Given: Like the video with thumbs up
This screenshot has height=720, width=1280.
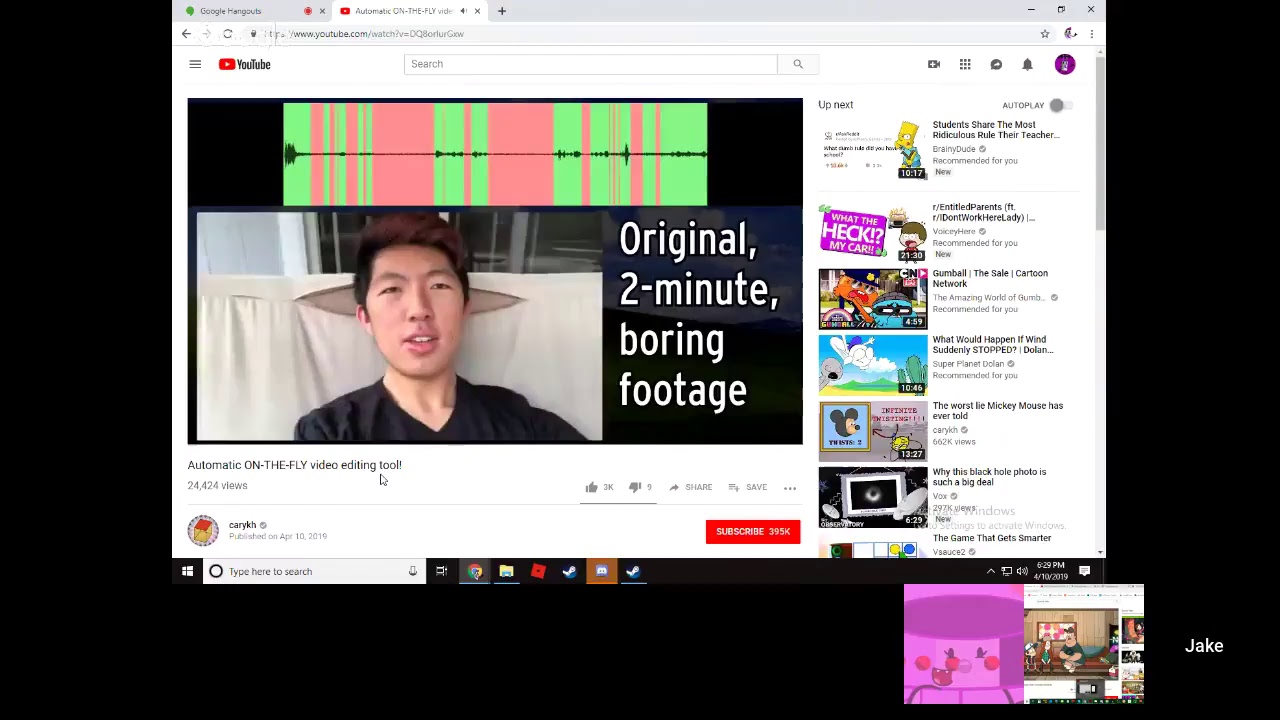Looking at the screenshot, I should 599,487.
